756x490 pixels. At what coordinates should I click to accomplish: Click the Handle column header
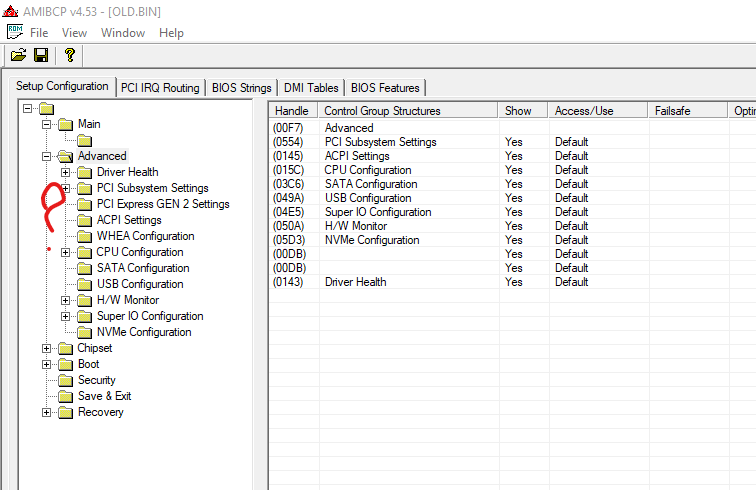[x=293, y=110]
